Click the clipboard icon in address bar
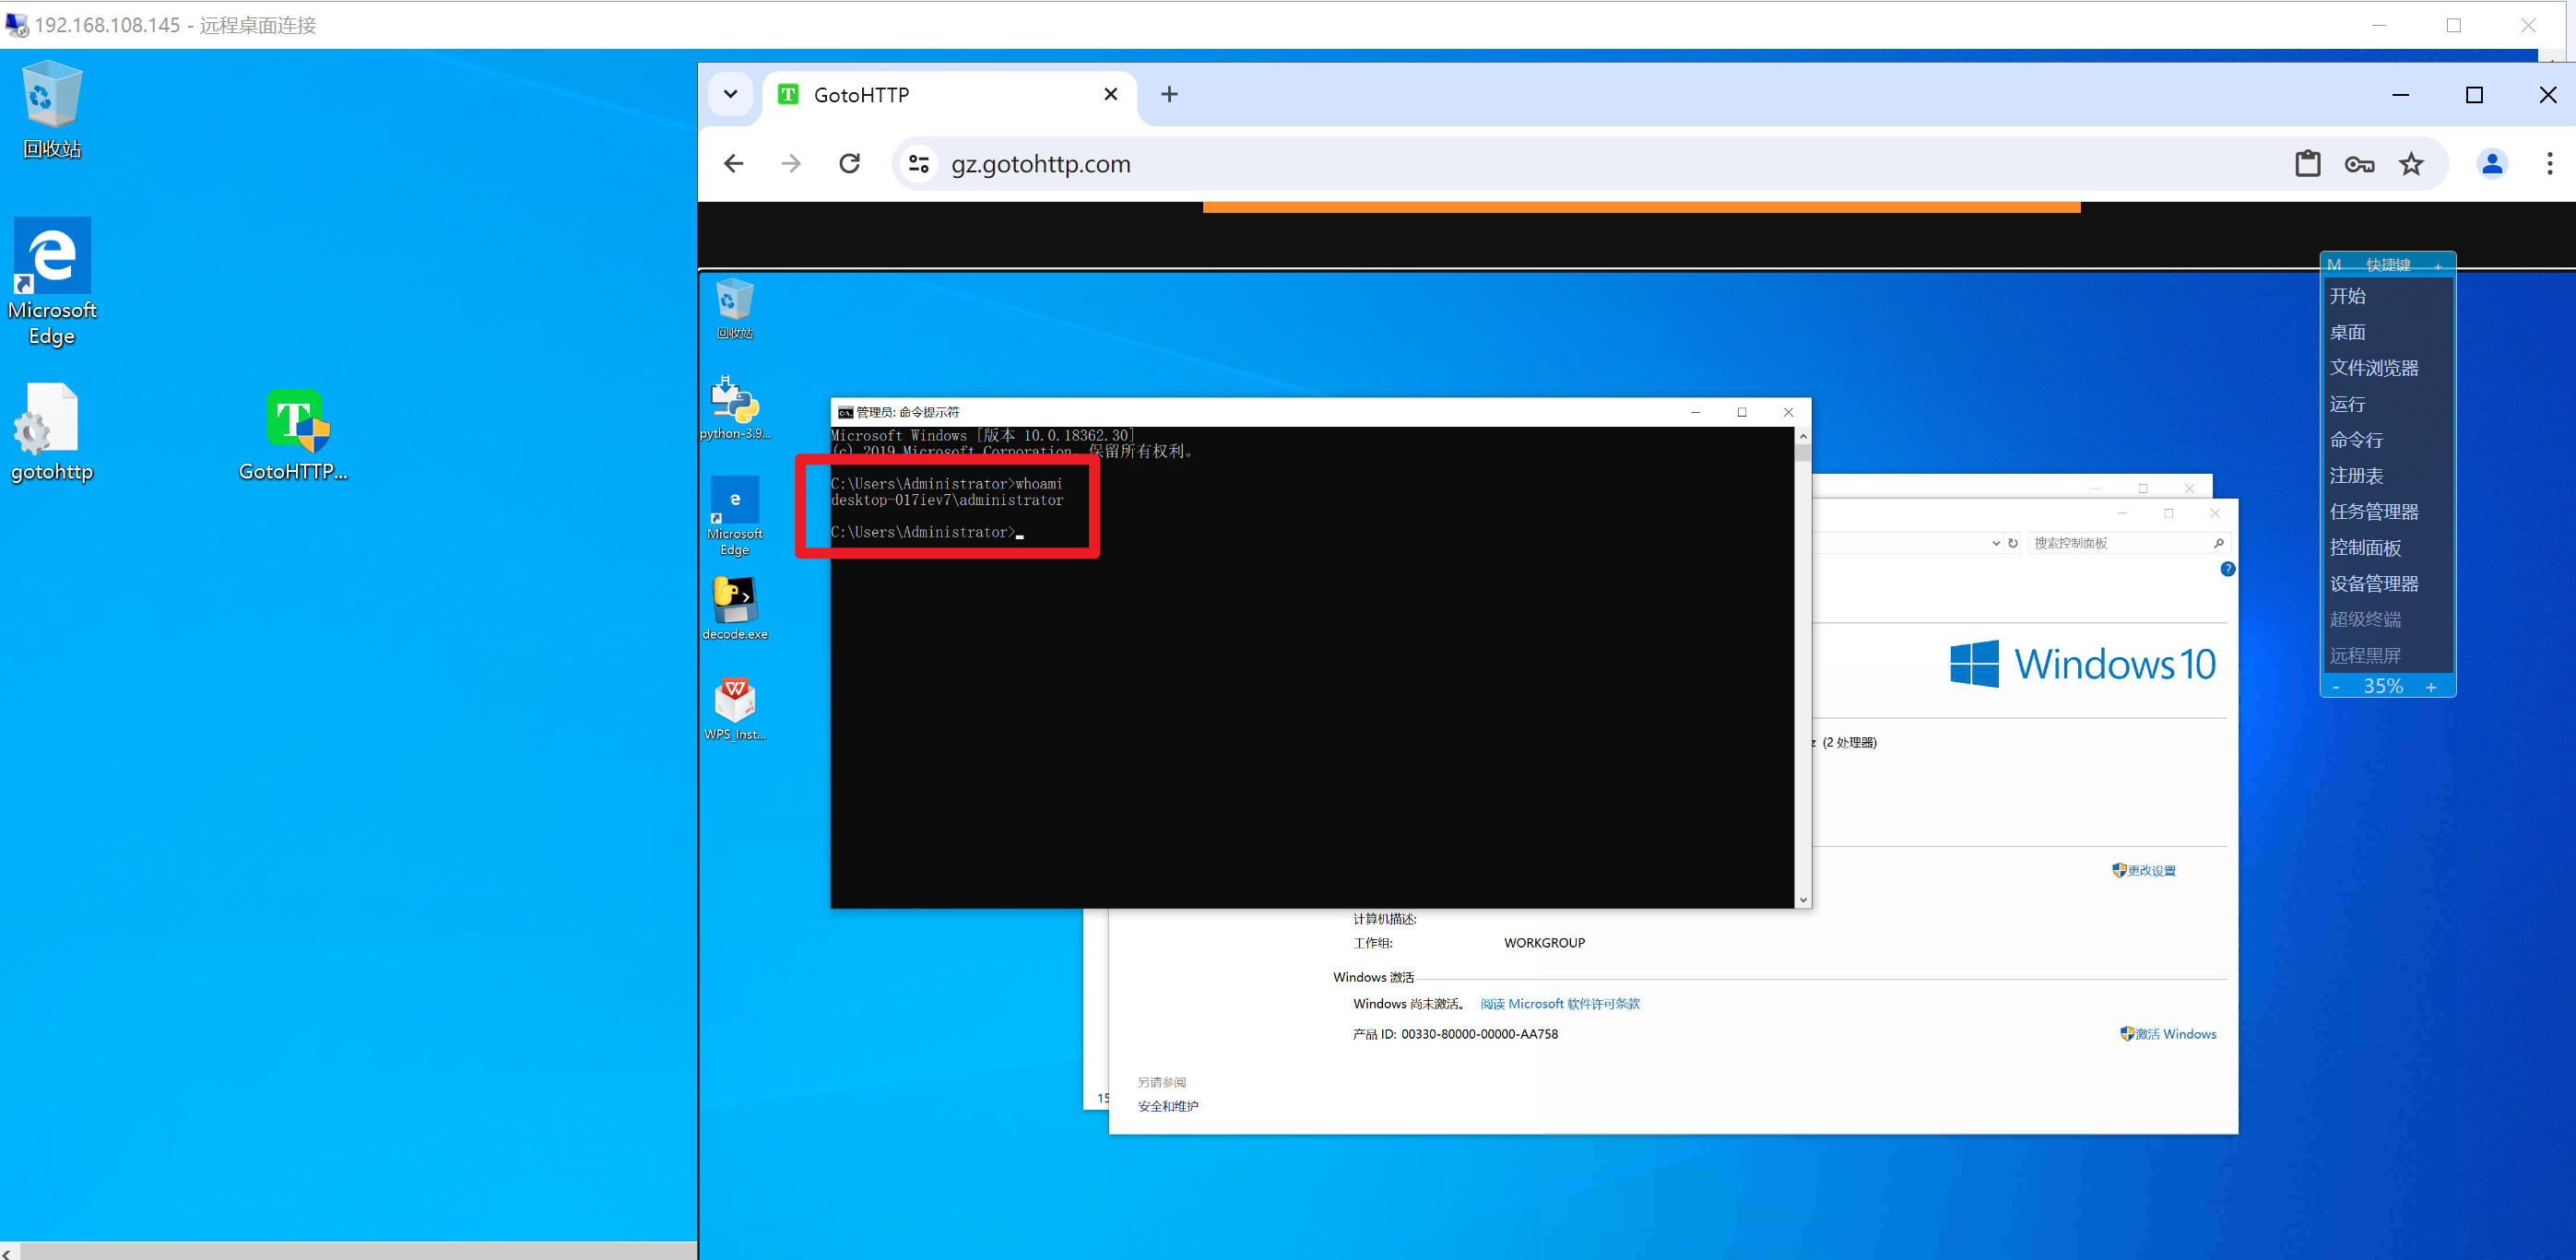Viewport: 2576px width, 1260px height. 2307,164
